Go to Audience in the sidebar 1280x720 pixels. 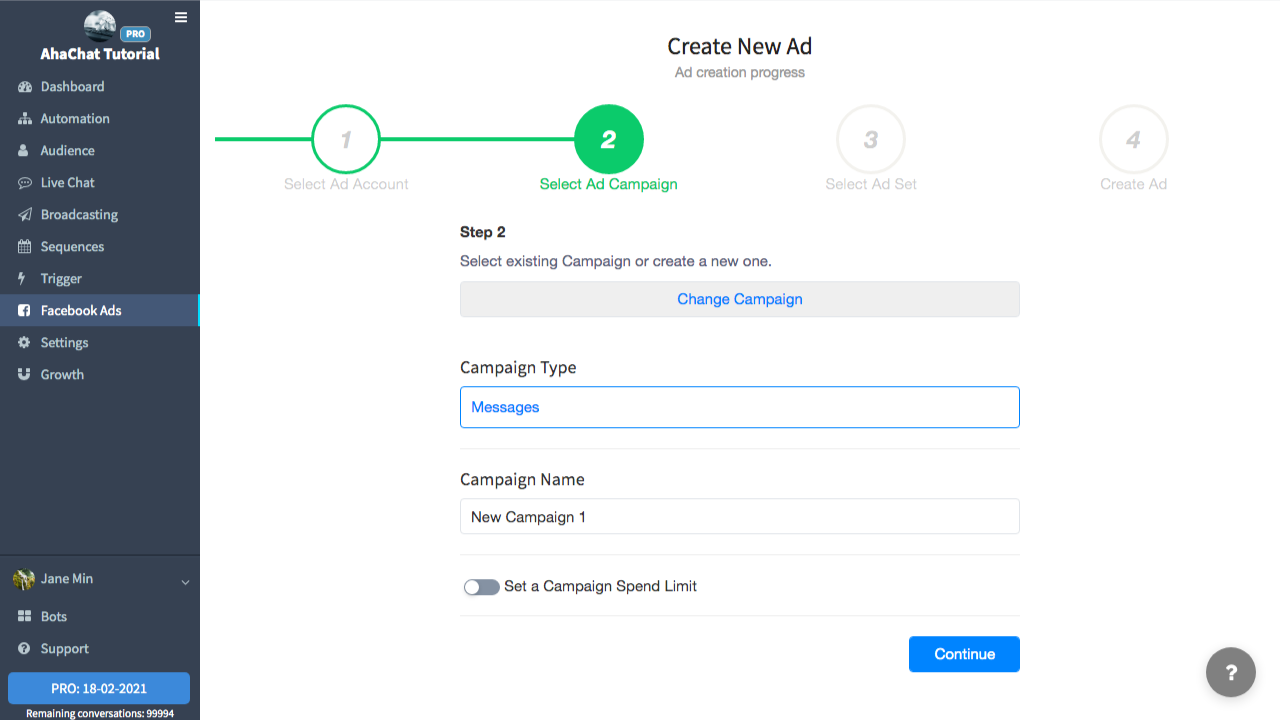click(x=68, y=151)
